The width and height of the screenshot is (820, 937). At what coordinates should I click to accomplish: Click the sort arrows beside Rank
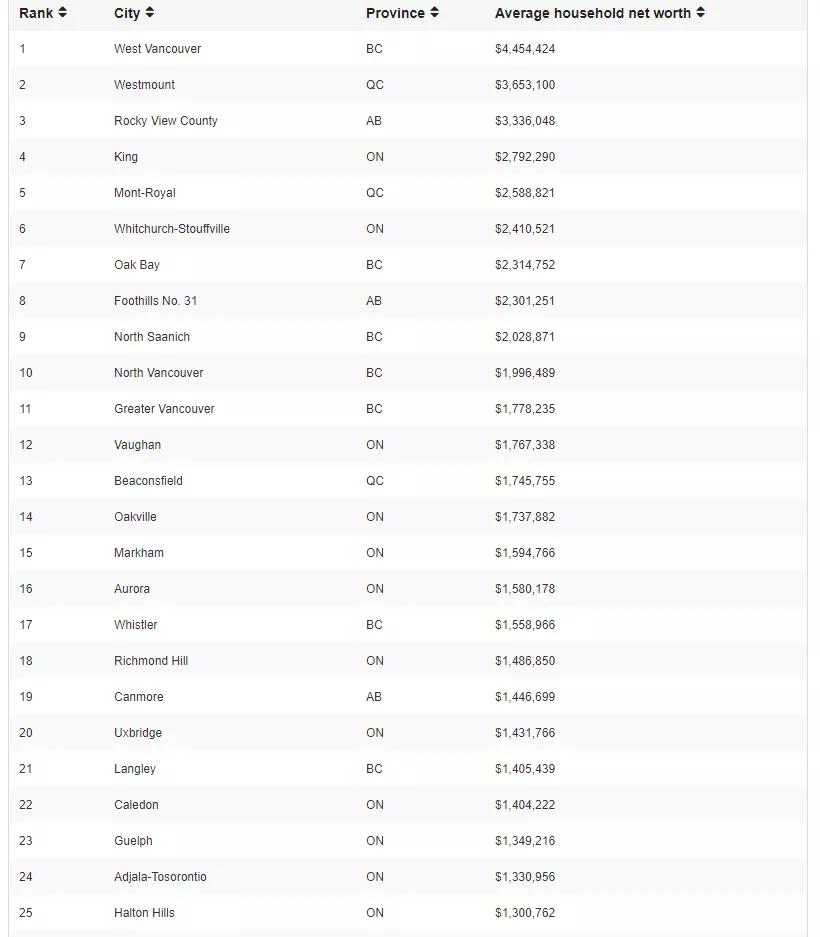[63, 13]
